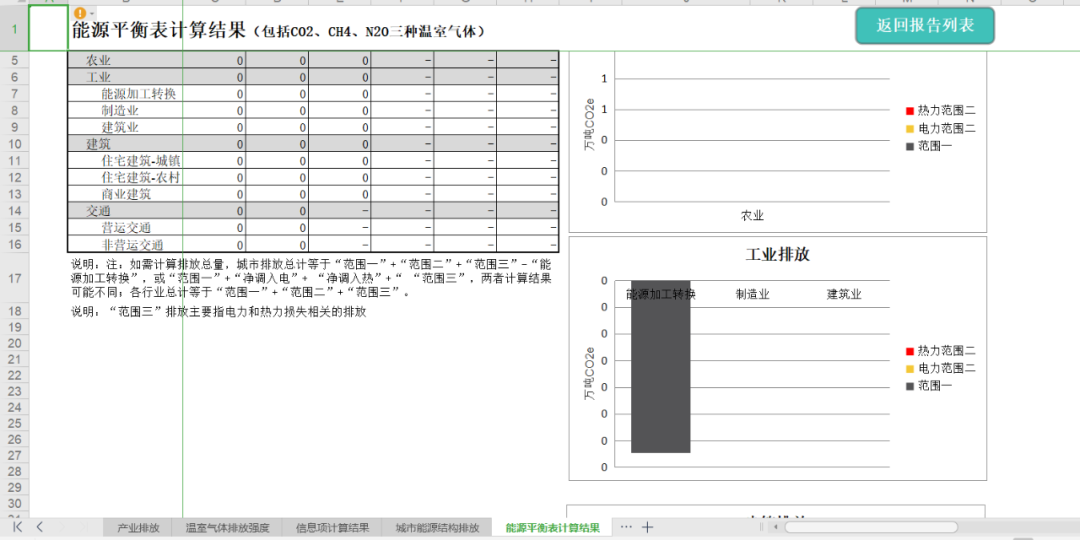Click 万吨CO2e axis title in 工业排放 chart
Screen dimensions: 1080x540
click(590, 375)
